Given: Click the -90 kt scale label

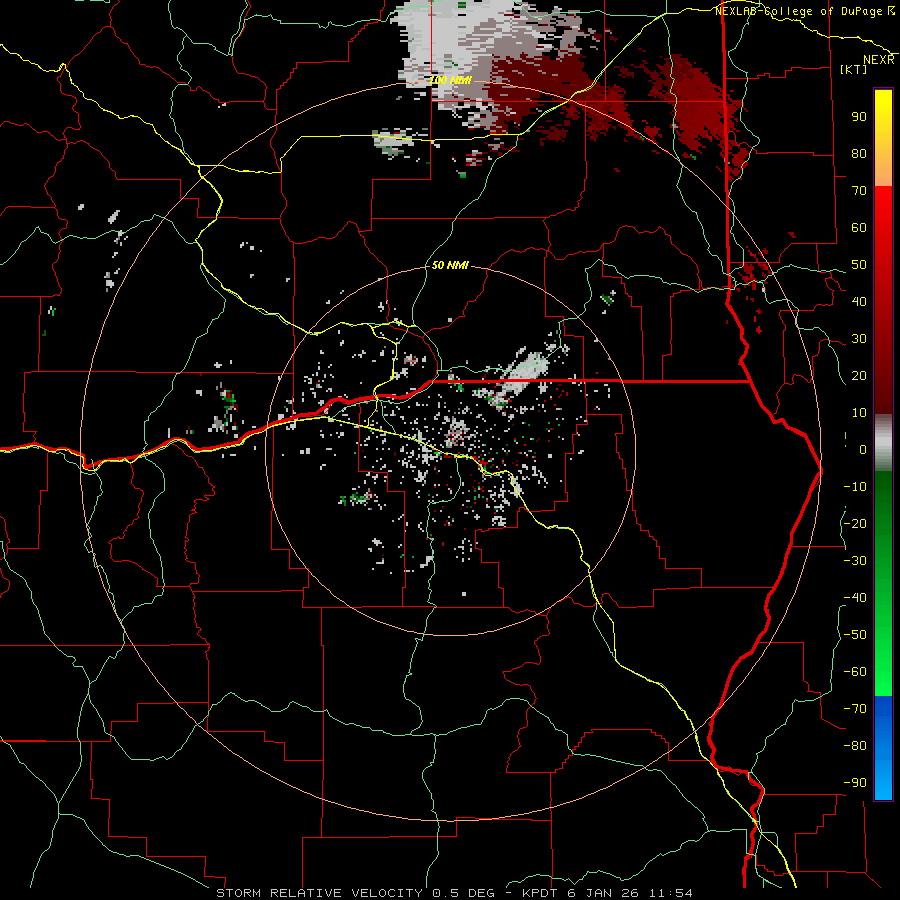Looking at the screenshot, I should [855, 783].
